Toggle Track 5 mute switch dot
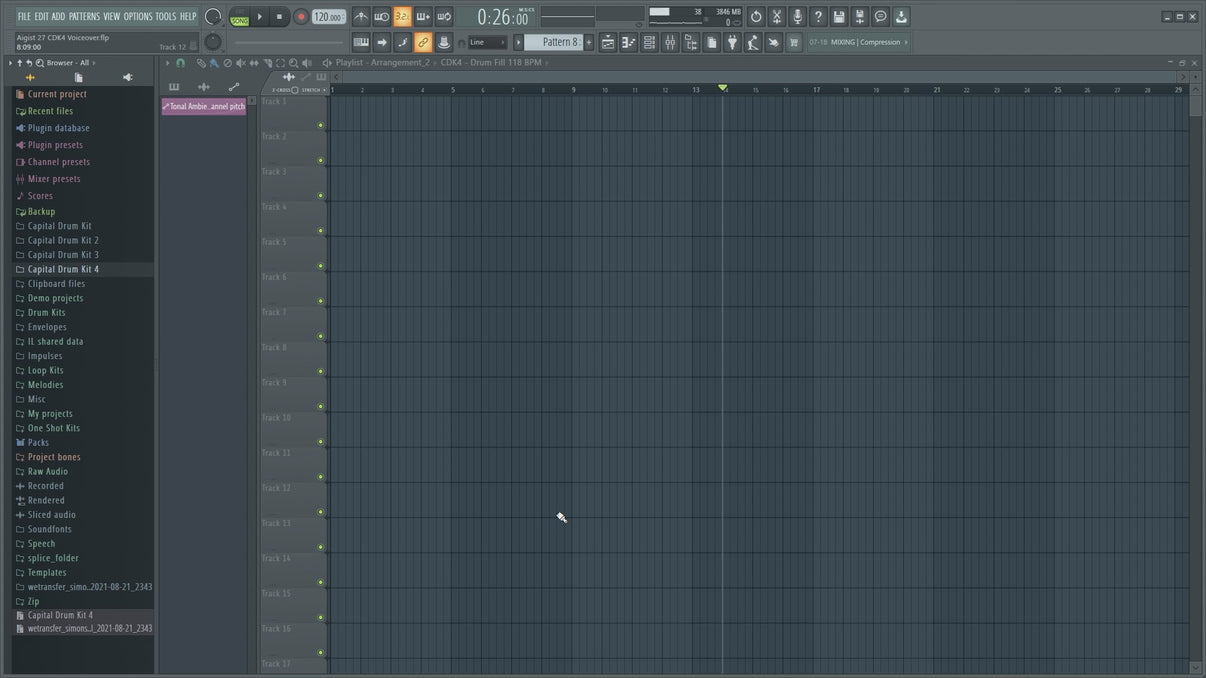This screenshot has width=1206, height=678. click(x=321, y=266)
